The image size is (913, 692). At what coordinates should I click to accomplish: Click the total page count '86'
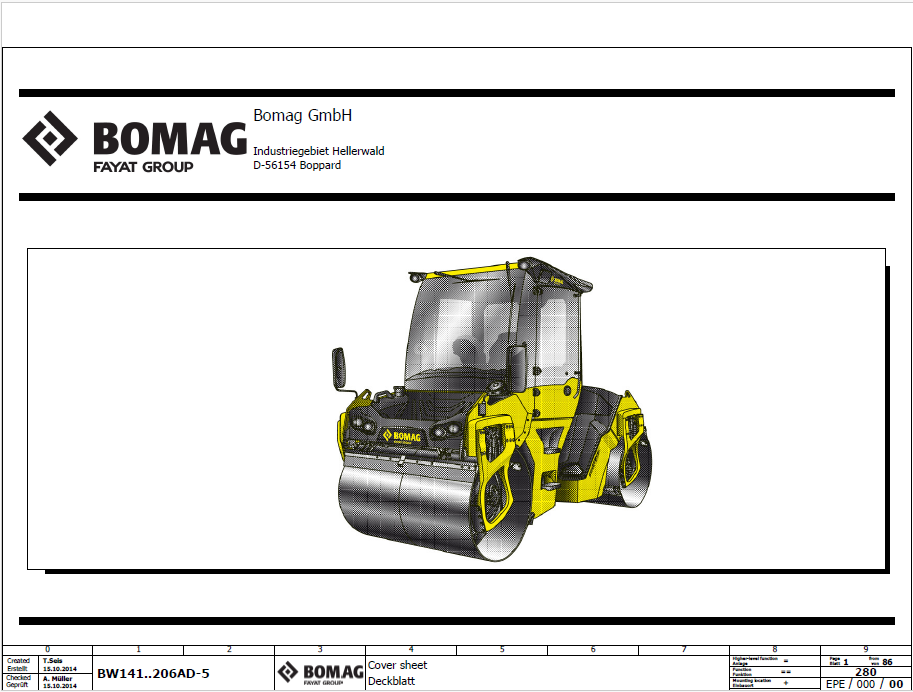[x=887, y=662]
